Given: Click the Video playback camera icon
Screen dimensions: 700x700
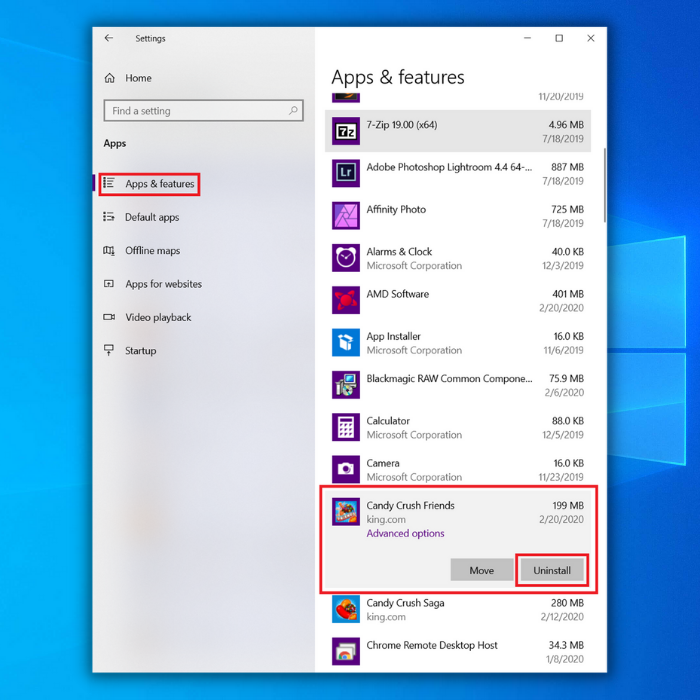Looking at the screenshot, I should (109, 317).
